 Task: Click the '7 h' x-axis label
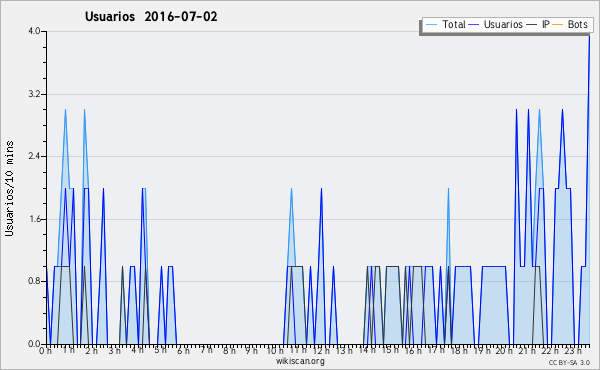click(206, 351)
